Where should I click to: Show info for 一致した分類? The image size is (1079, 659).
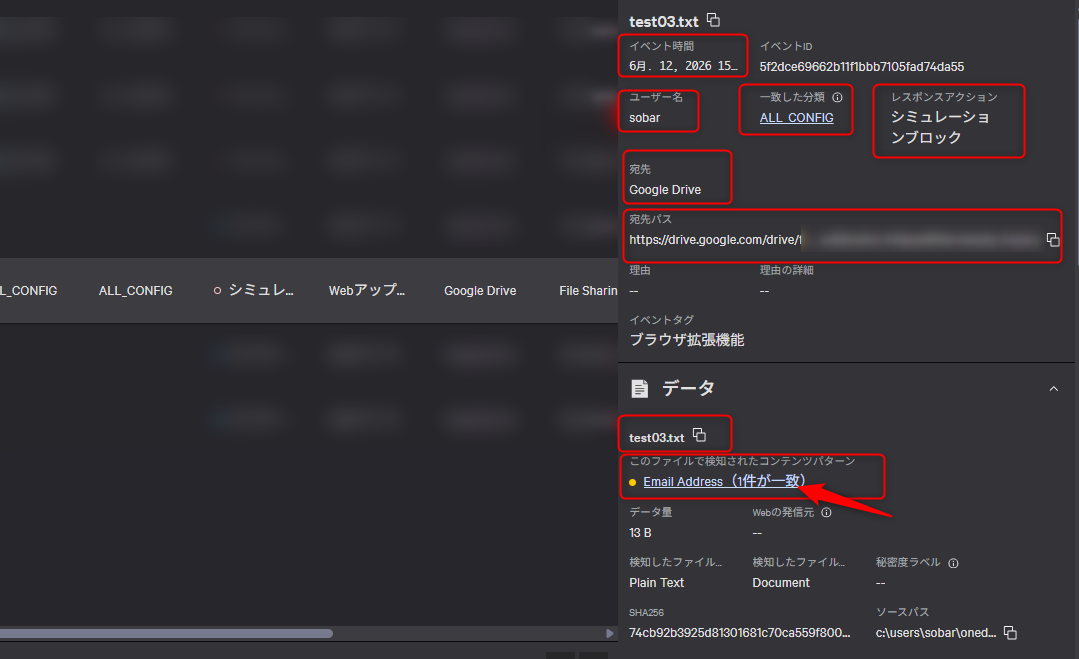point(837,97)
